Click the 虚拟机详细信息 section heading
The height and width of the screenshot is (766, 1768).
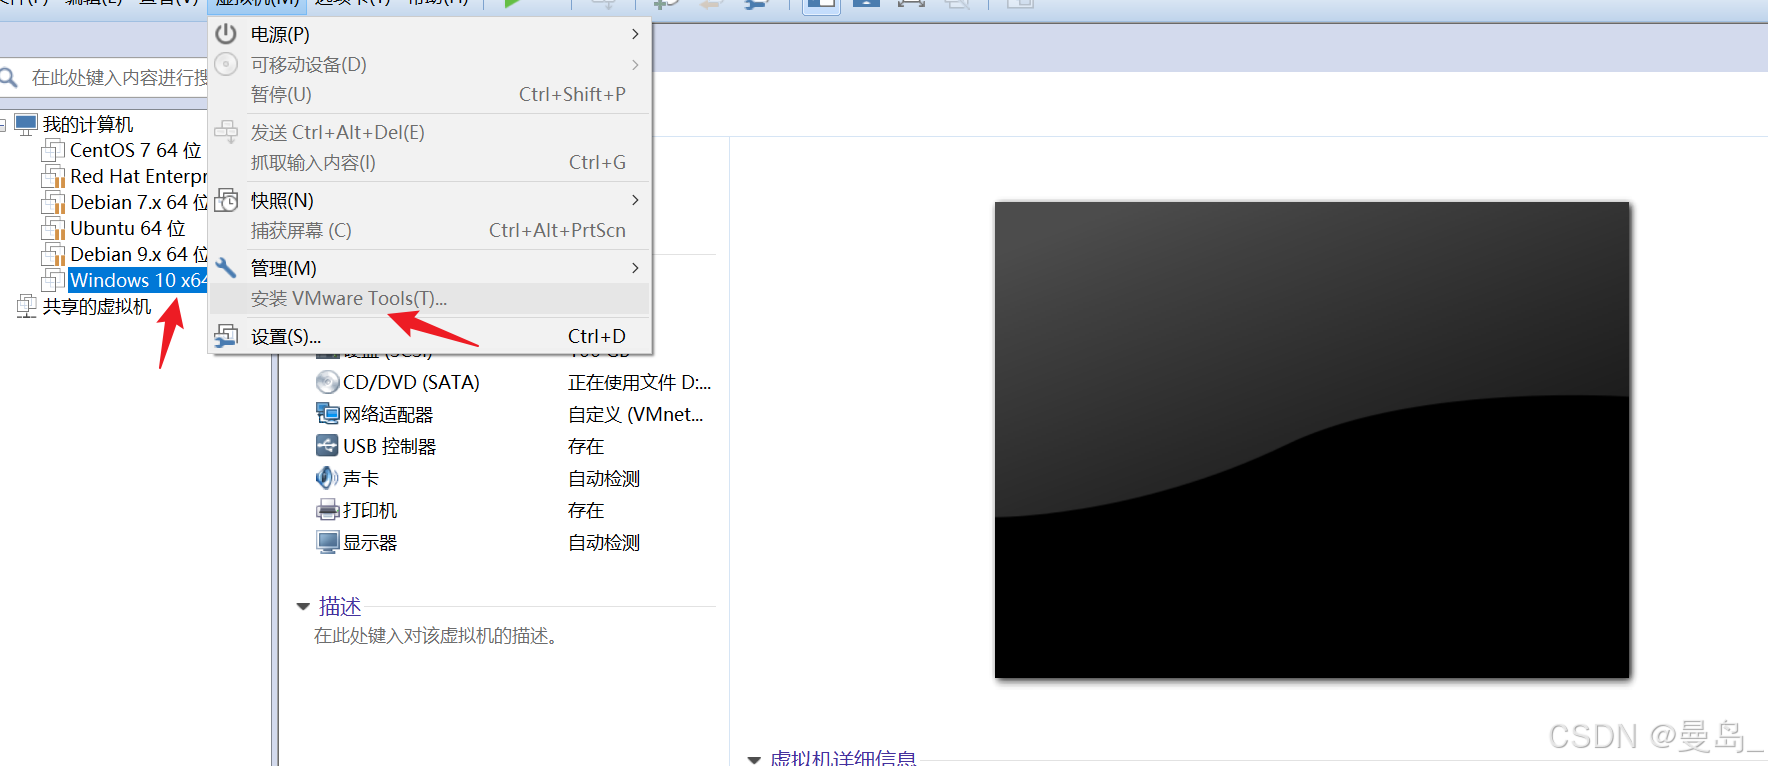pyautogui.click(x=843, y=758)
